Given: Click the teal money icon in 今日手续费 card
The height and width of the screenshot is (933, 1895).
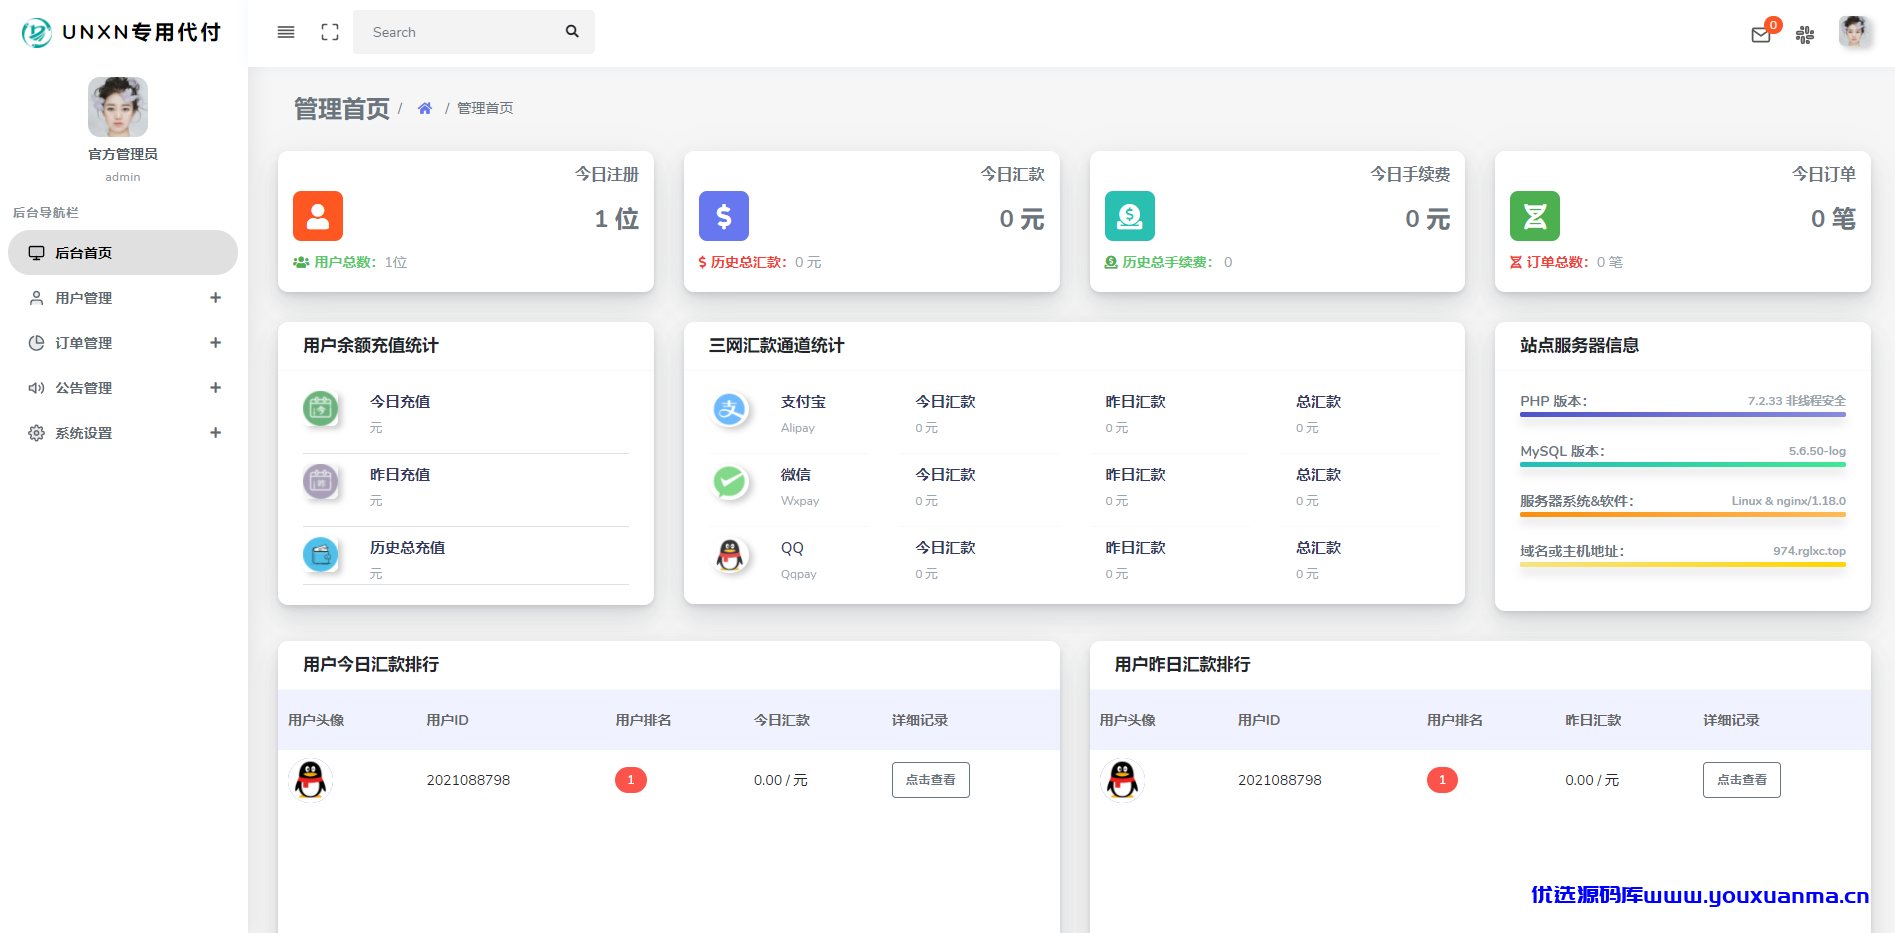Looking at the screenshot, I should pos(1130,216).
